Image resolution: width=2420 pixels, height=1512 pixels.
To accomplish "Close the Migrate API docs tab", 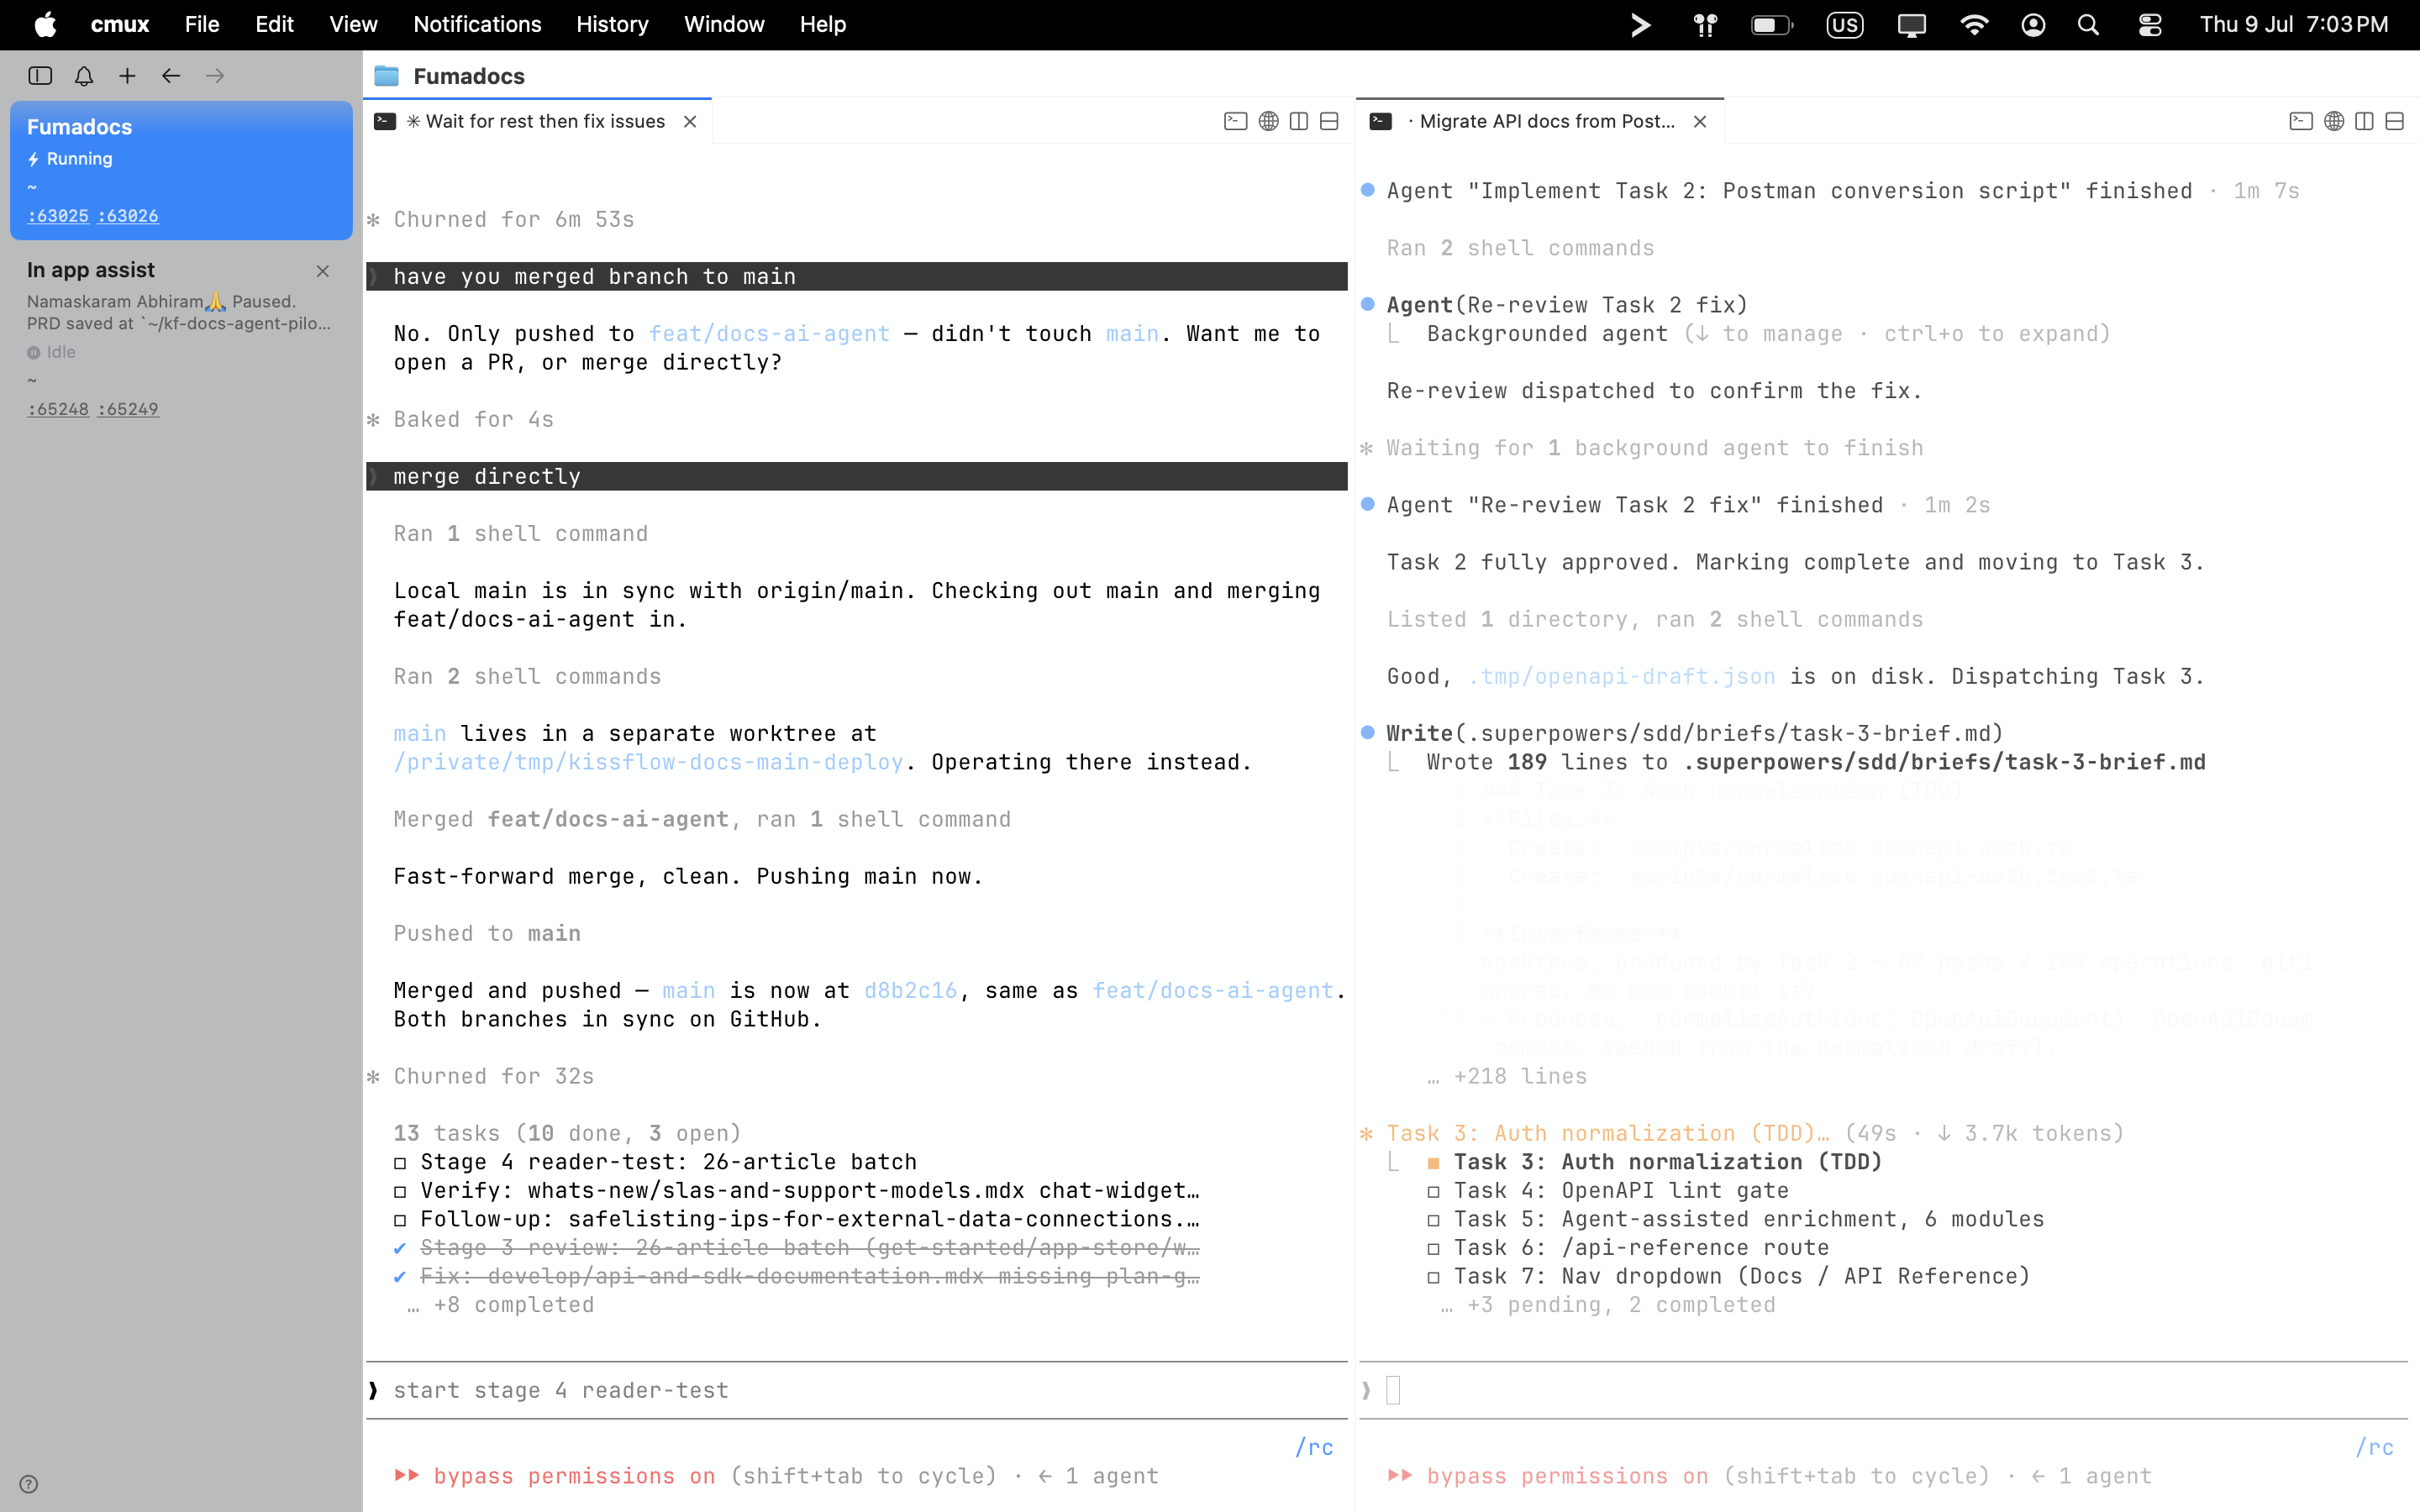I will [x=1700, y=121].
